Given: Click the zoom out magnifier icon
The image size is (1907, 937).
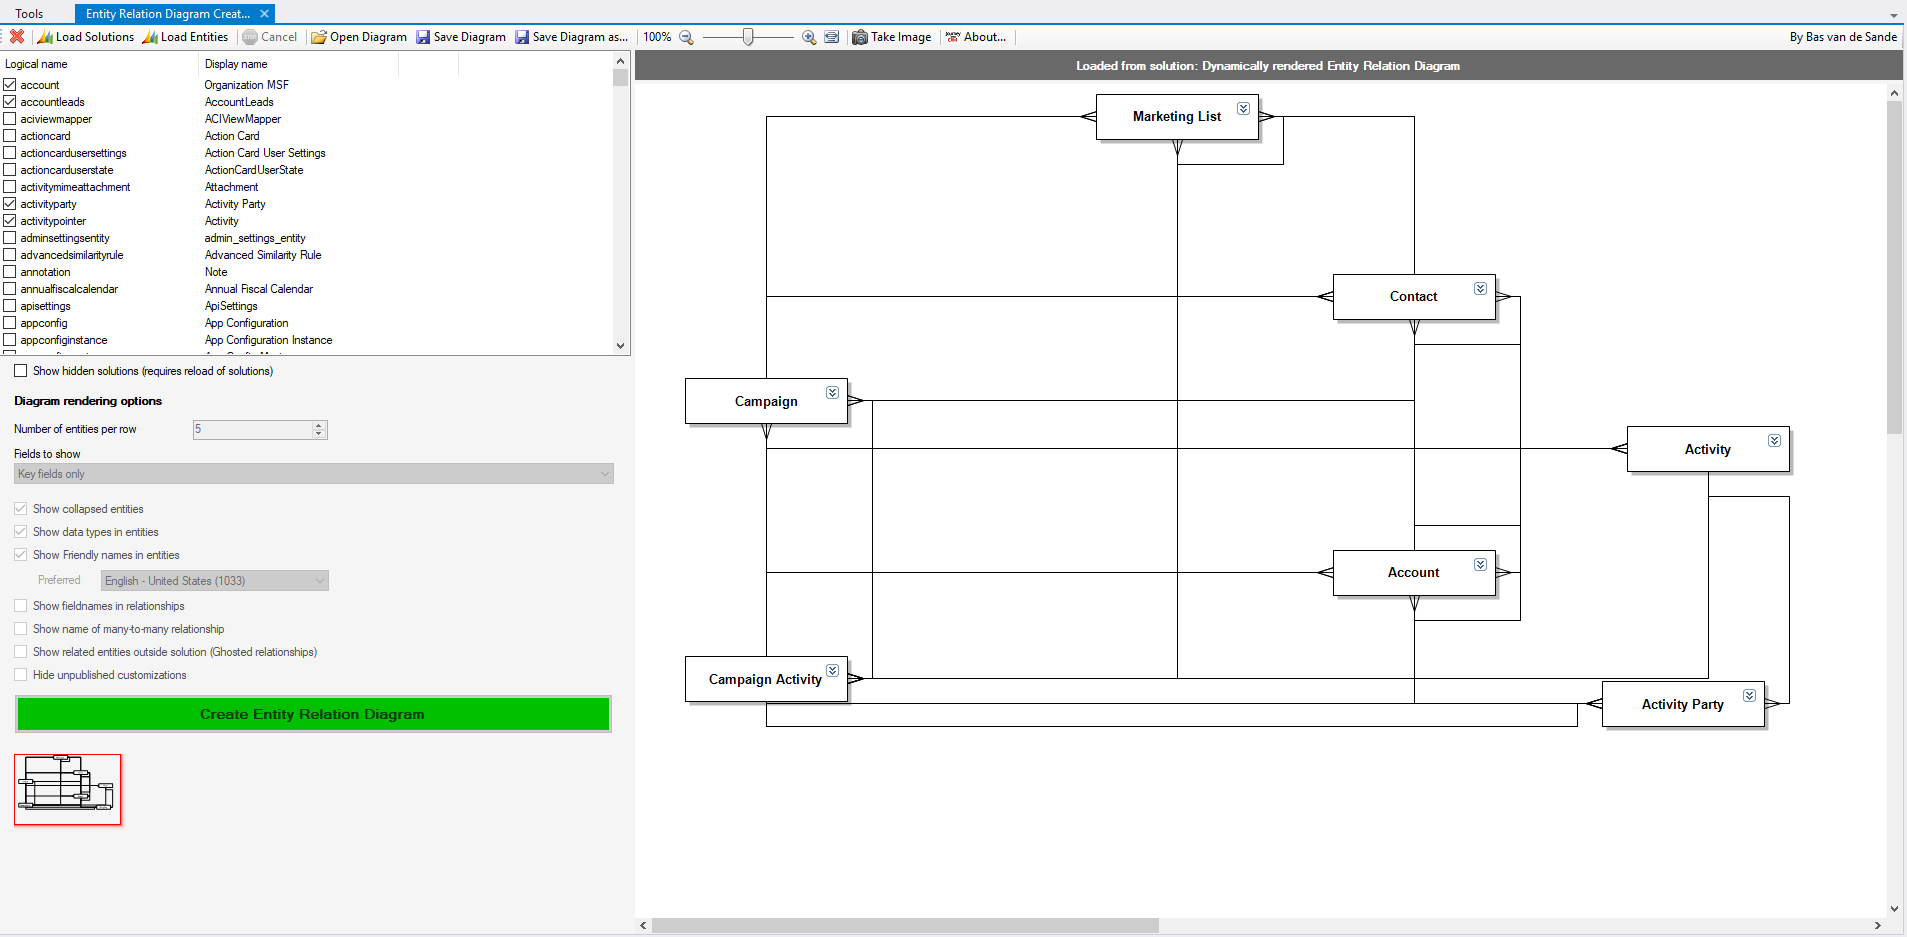Looking at the screenshot, I should click(x=686, y=37).
